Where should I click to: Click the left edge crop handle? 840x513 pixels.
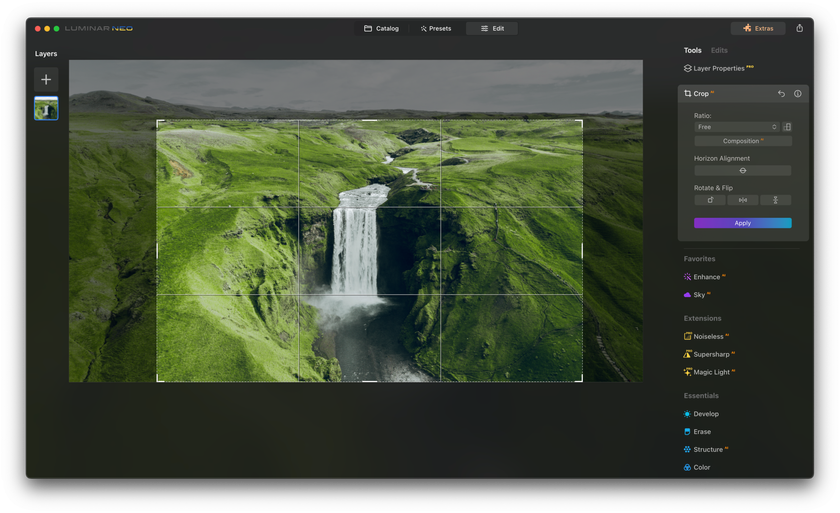click(156, 251)
